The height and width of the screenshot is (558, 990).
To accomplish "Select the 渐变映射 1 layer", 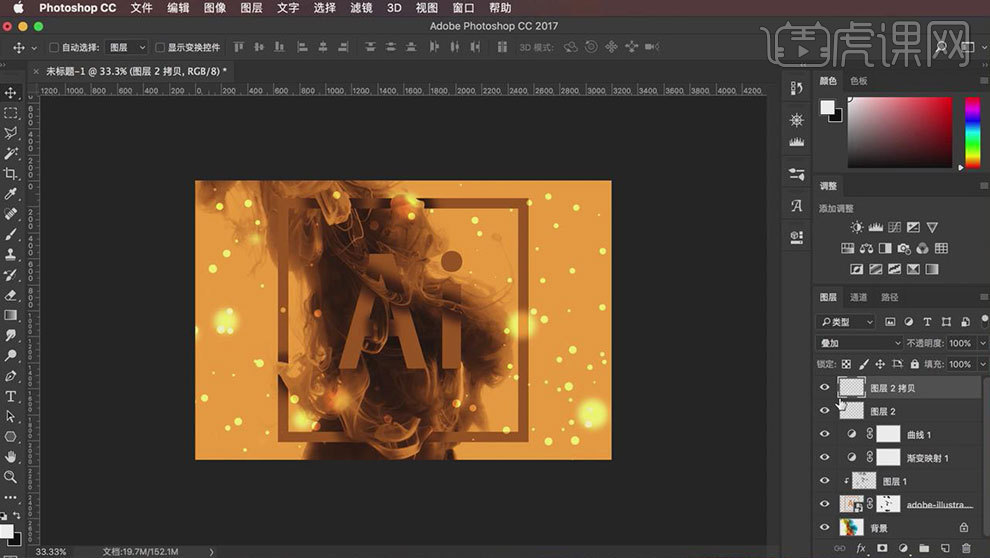I will pos(926,458).
